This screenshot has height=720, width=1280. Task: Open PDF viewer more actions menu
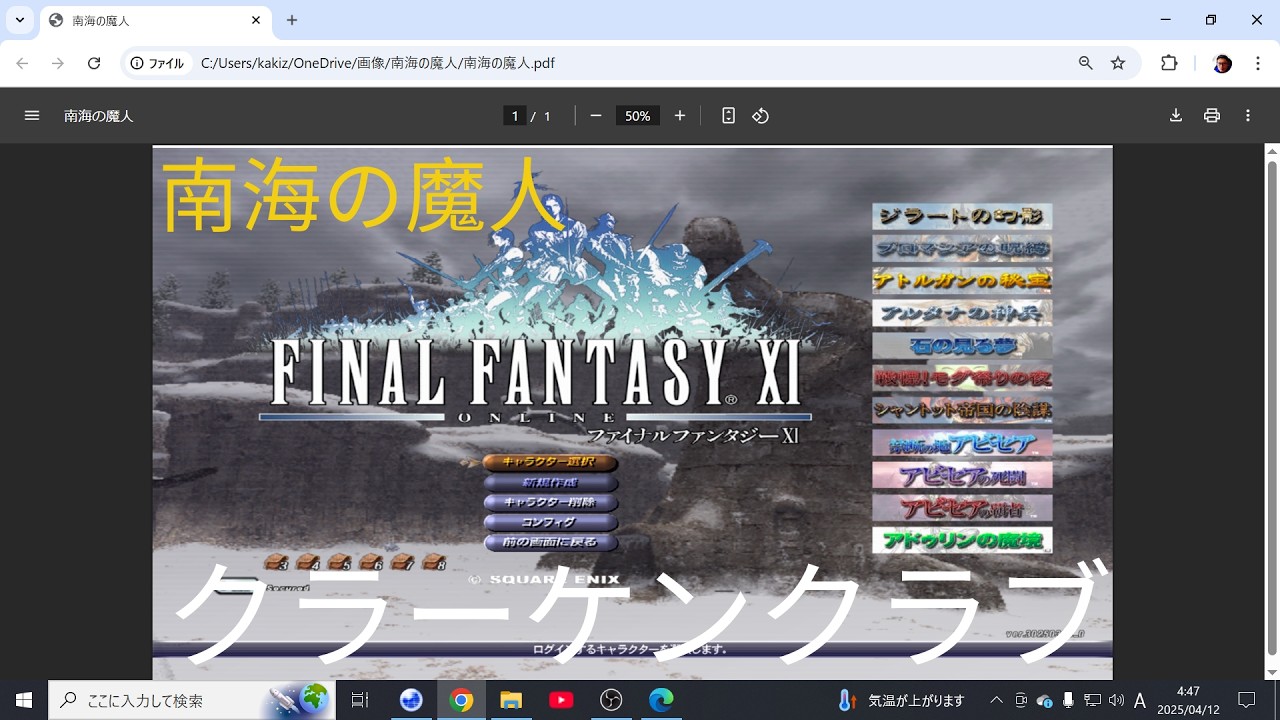tap(1248, 116)
